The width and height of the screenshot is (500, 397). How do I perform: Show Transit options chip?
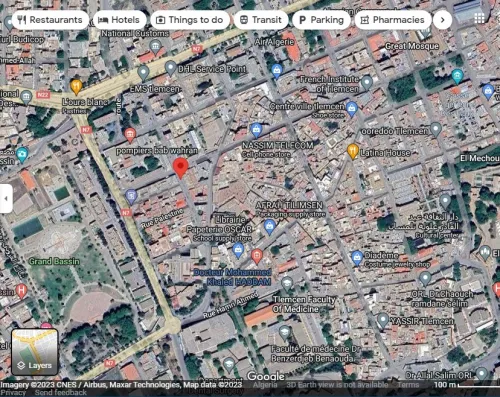(x=261, y=20)
